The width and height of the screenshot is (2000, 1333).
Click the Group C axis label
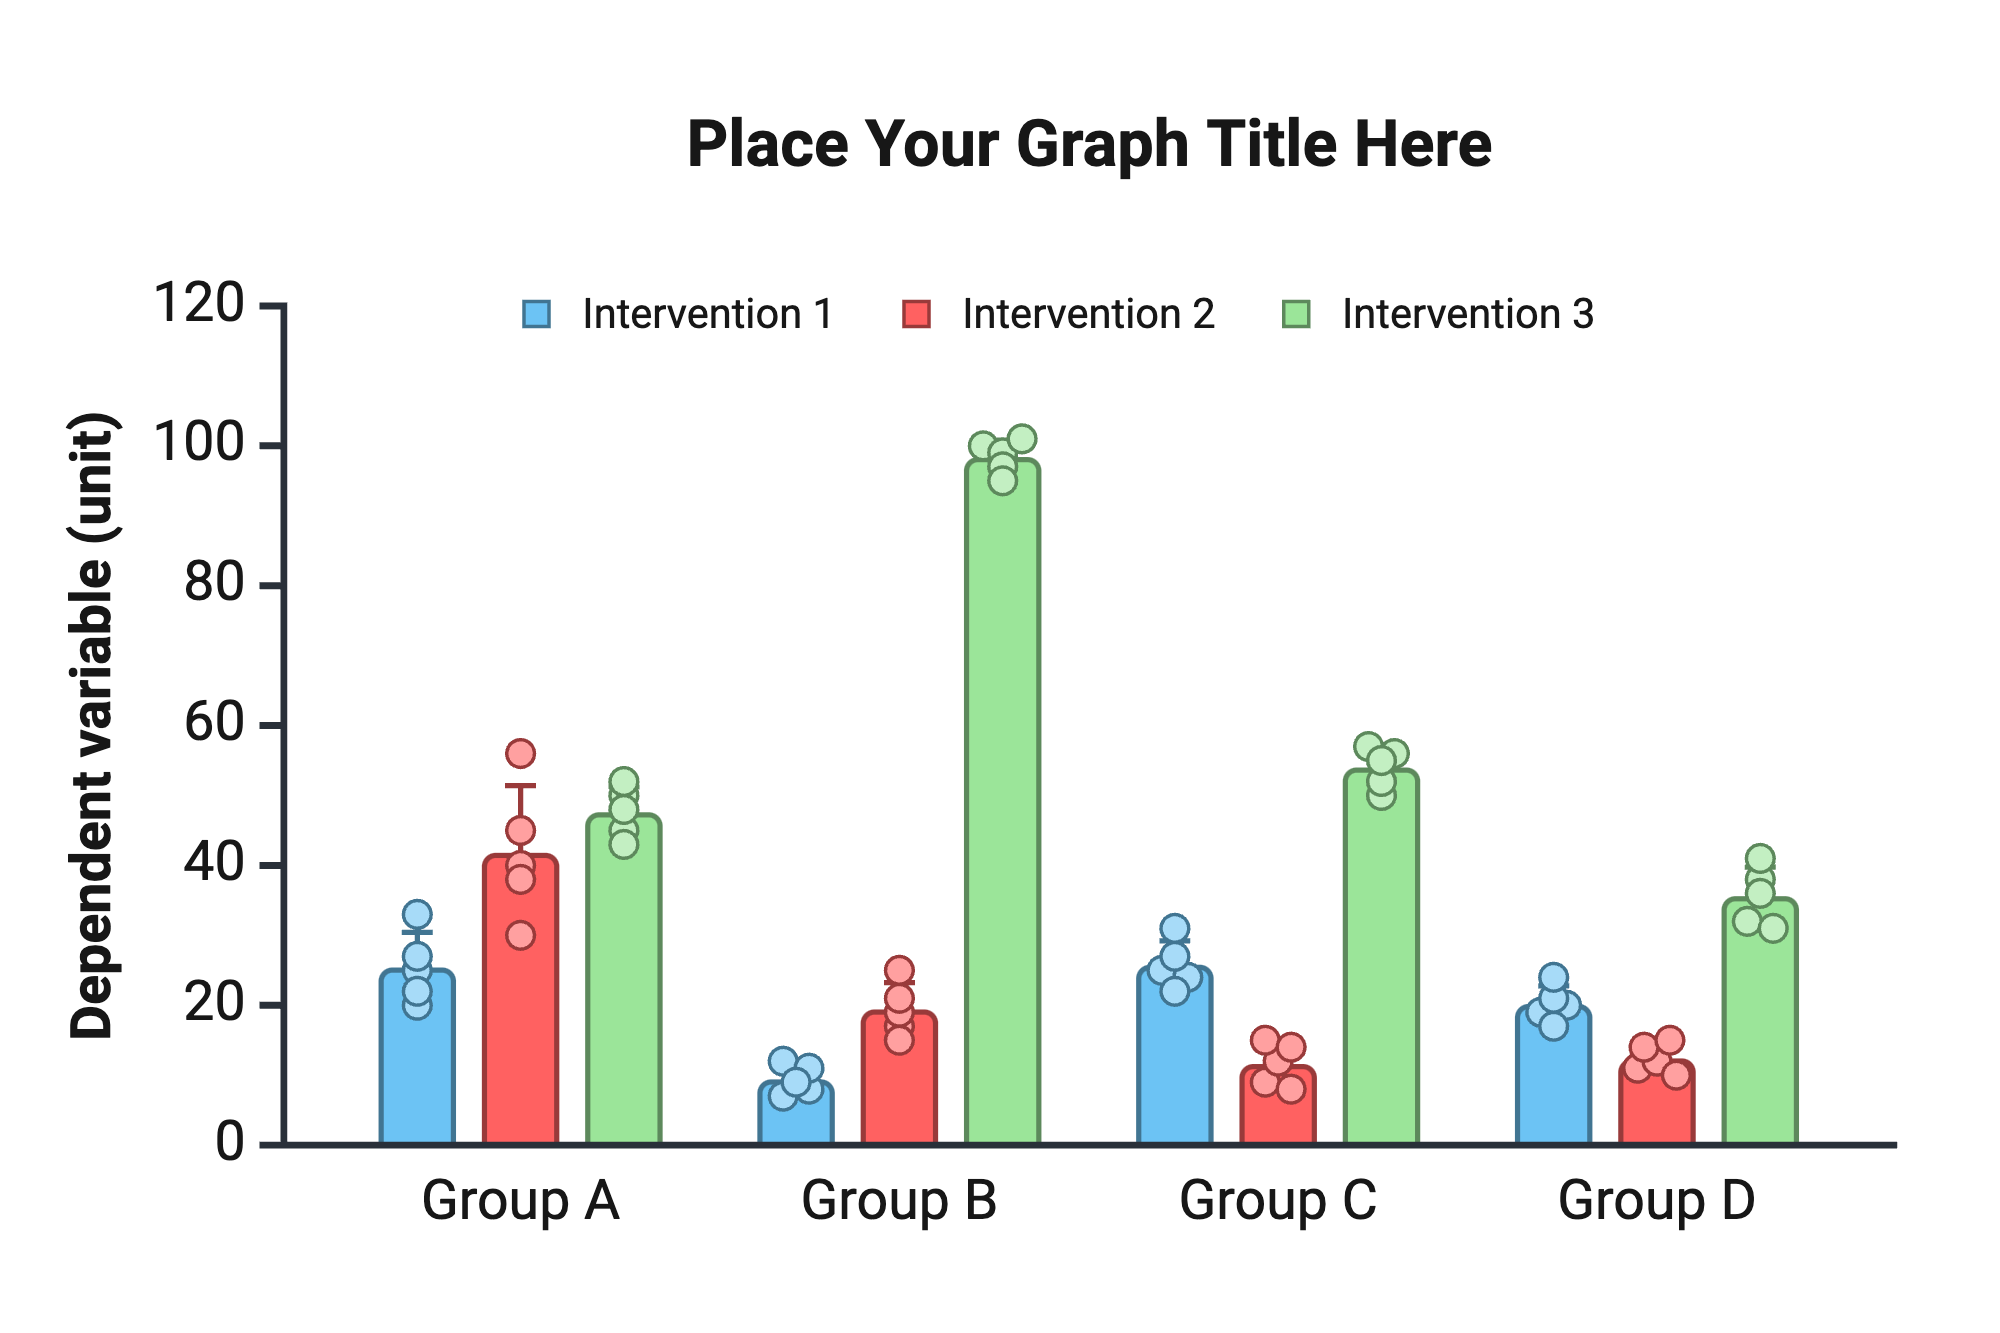point(1278,1200)
